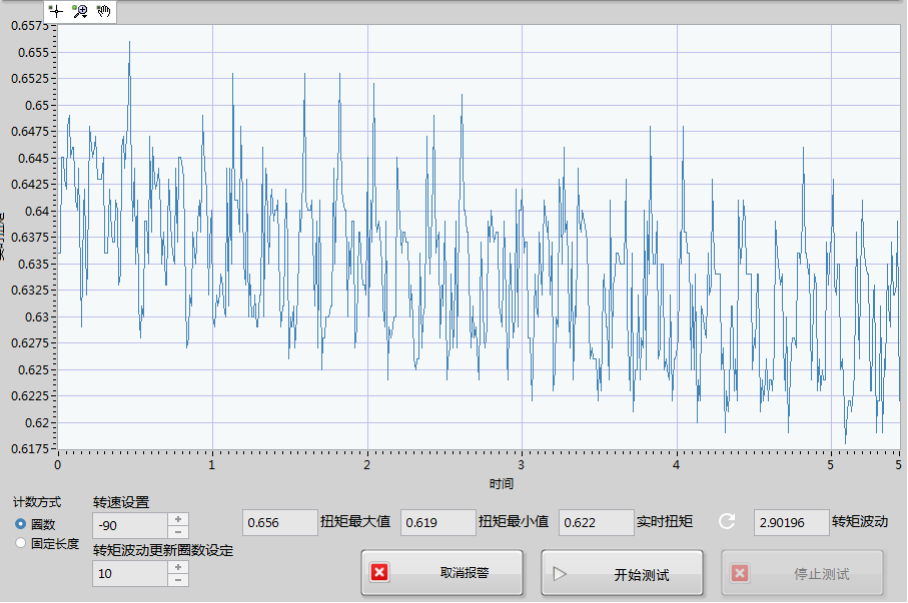The height and width of the screenshot is (603, 908).
Task: Click the 转矩波动更新圈数设定 label
Action: coord(163,550)
